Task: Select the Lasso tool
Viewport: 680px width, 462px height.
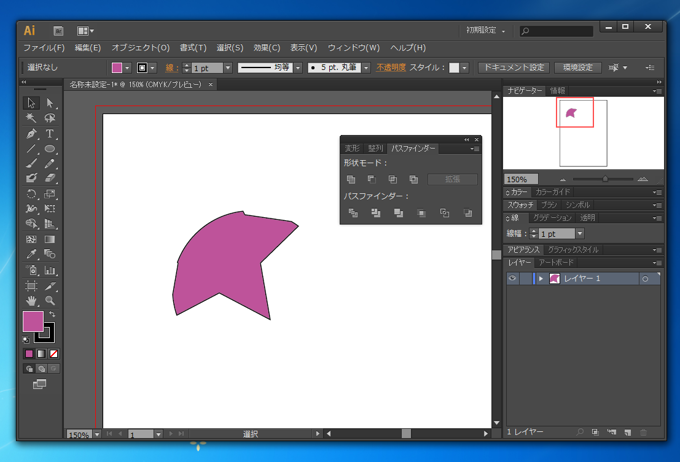Action: [50, 118]
